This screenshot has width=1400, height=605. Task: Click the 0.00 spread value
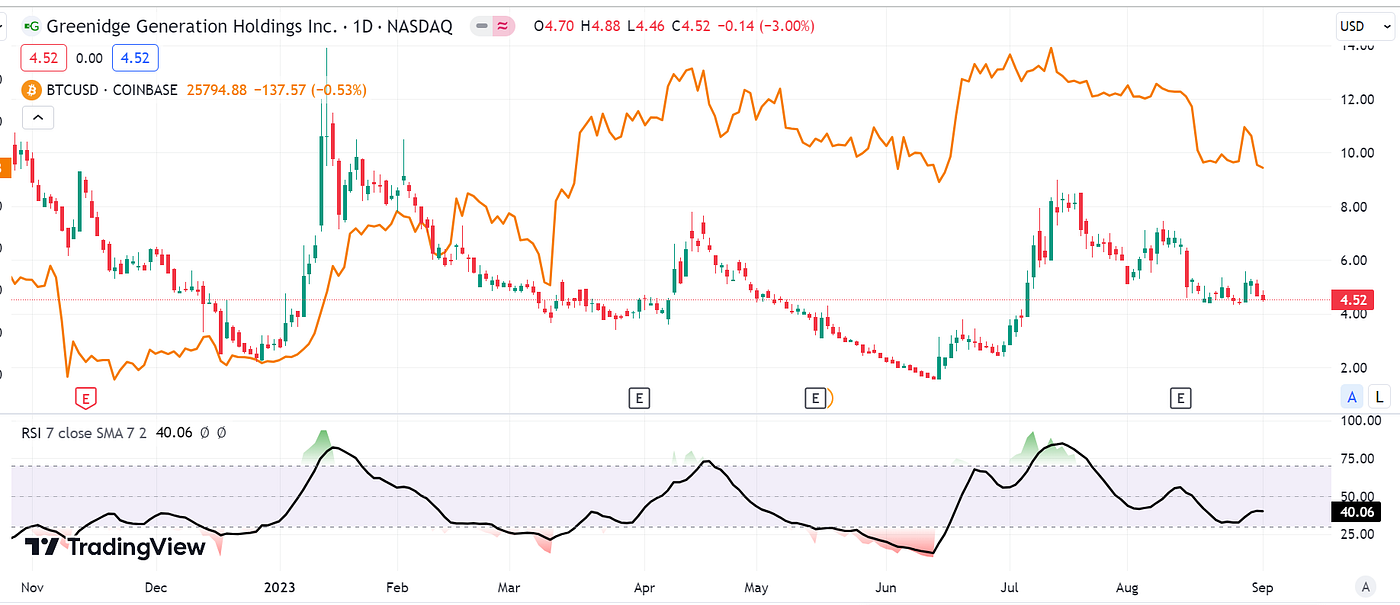click(x=87, y=58)
